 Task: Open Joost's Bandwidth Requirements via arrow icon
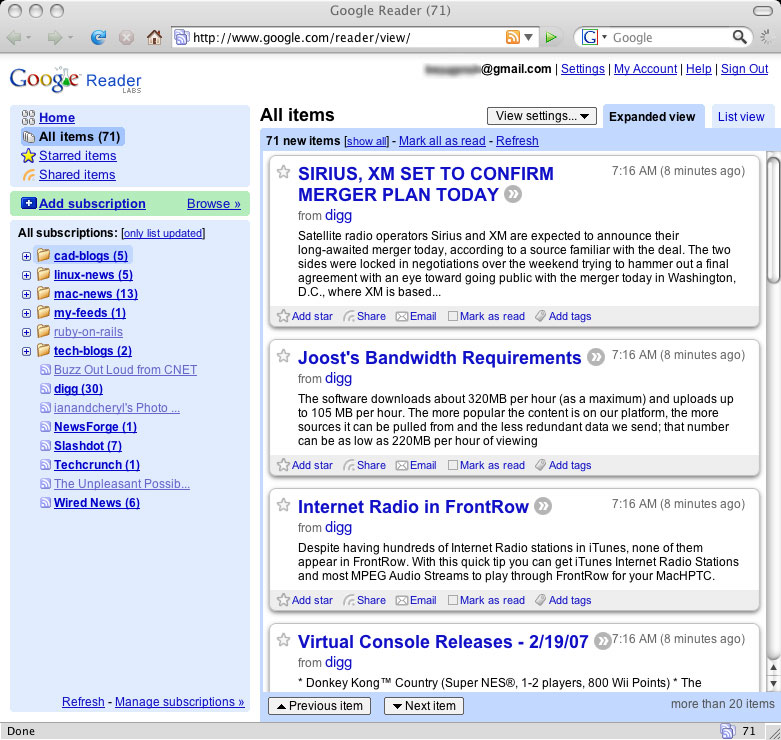[596, 358]
